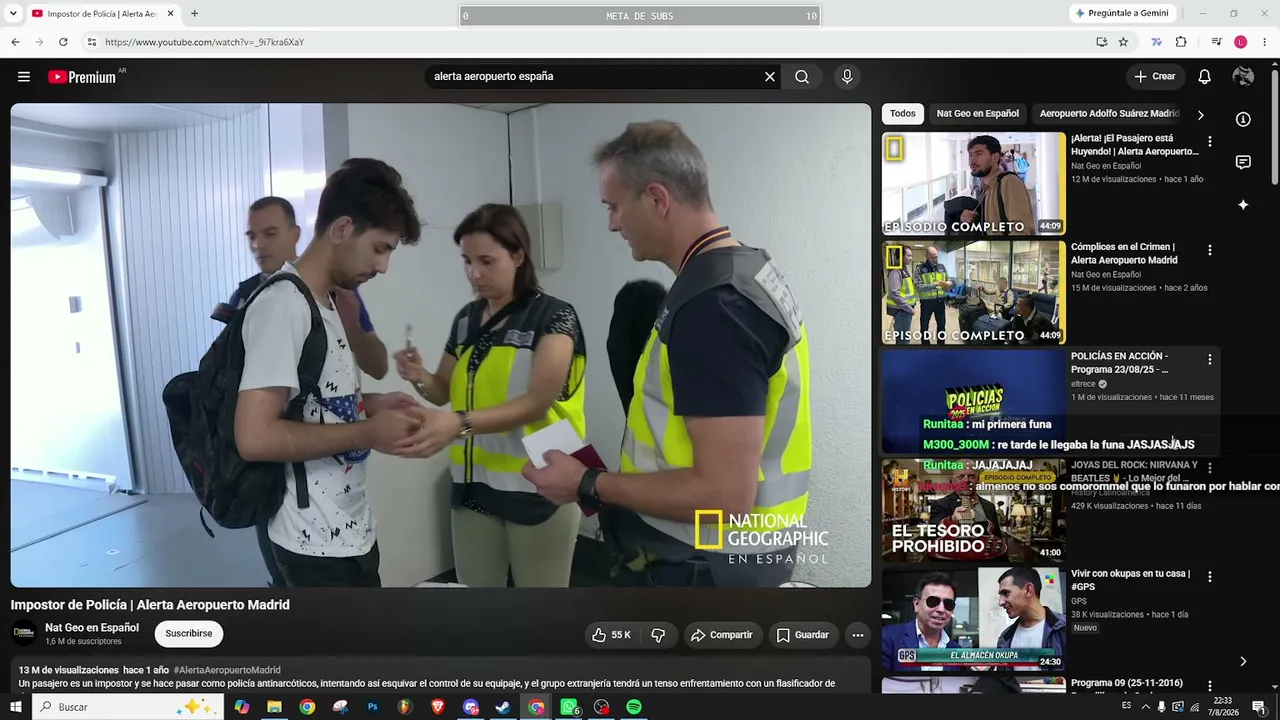Open Steam from the taskbar
Viewport: 1280px width, 720px height.
point(503,707)
